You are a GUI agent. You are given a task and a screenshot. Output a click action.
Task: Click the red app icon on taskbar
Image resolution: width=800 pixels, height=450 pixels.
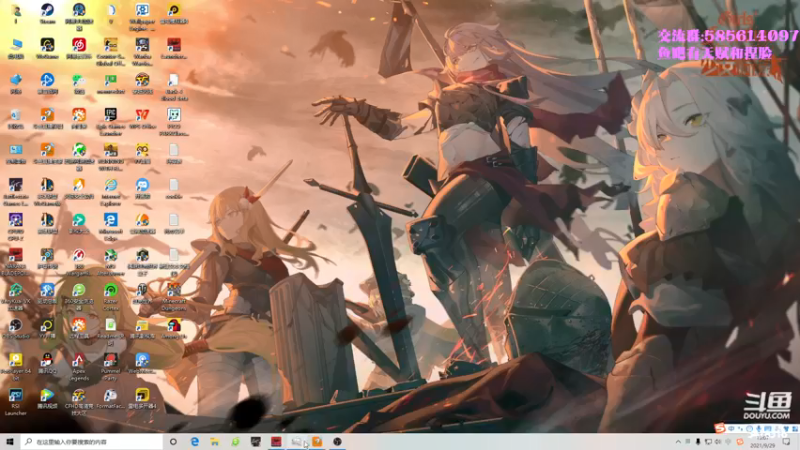coord(276,442)
